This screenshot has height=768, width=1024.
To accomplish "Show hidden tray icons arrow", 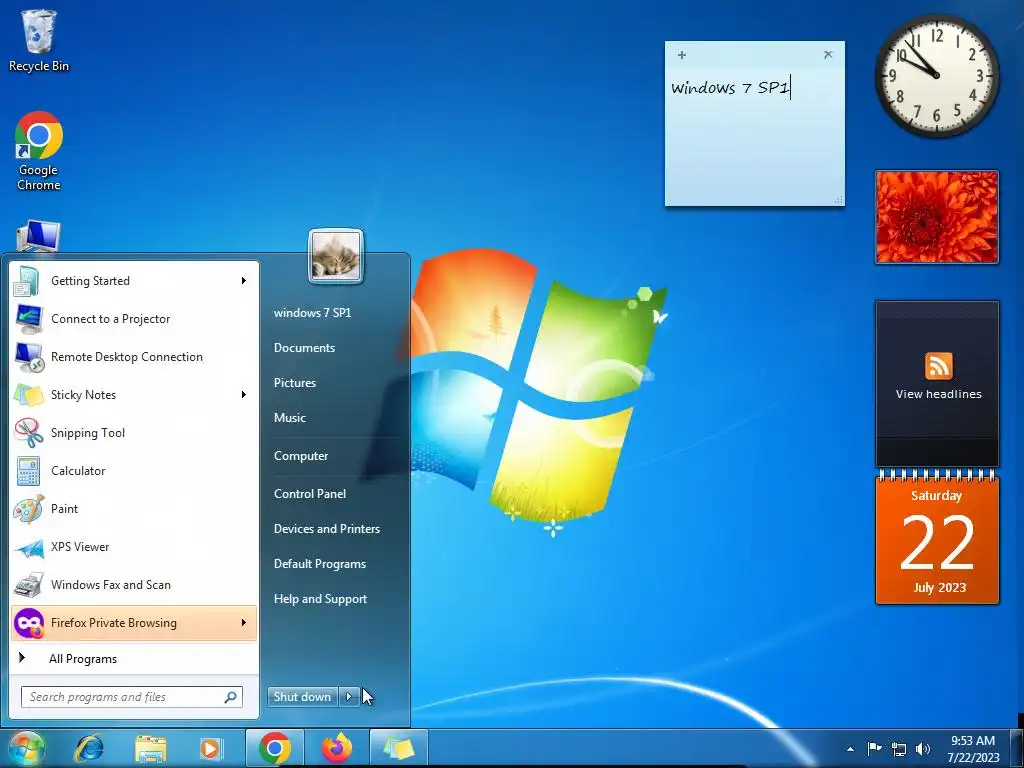I will [x=850, y=749].
